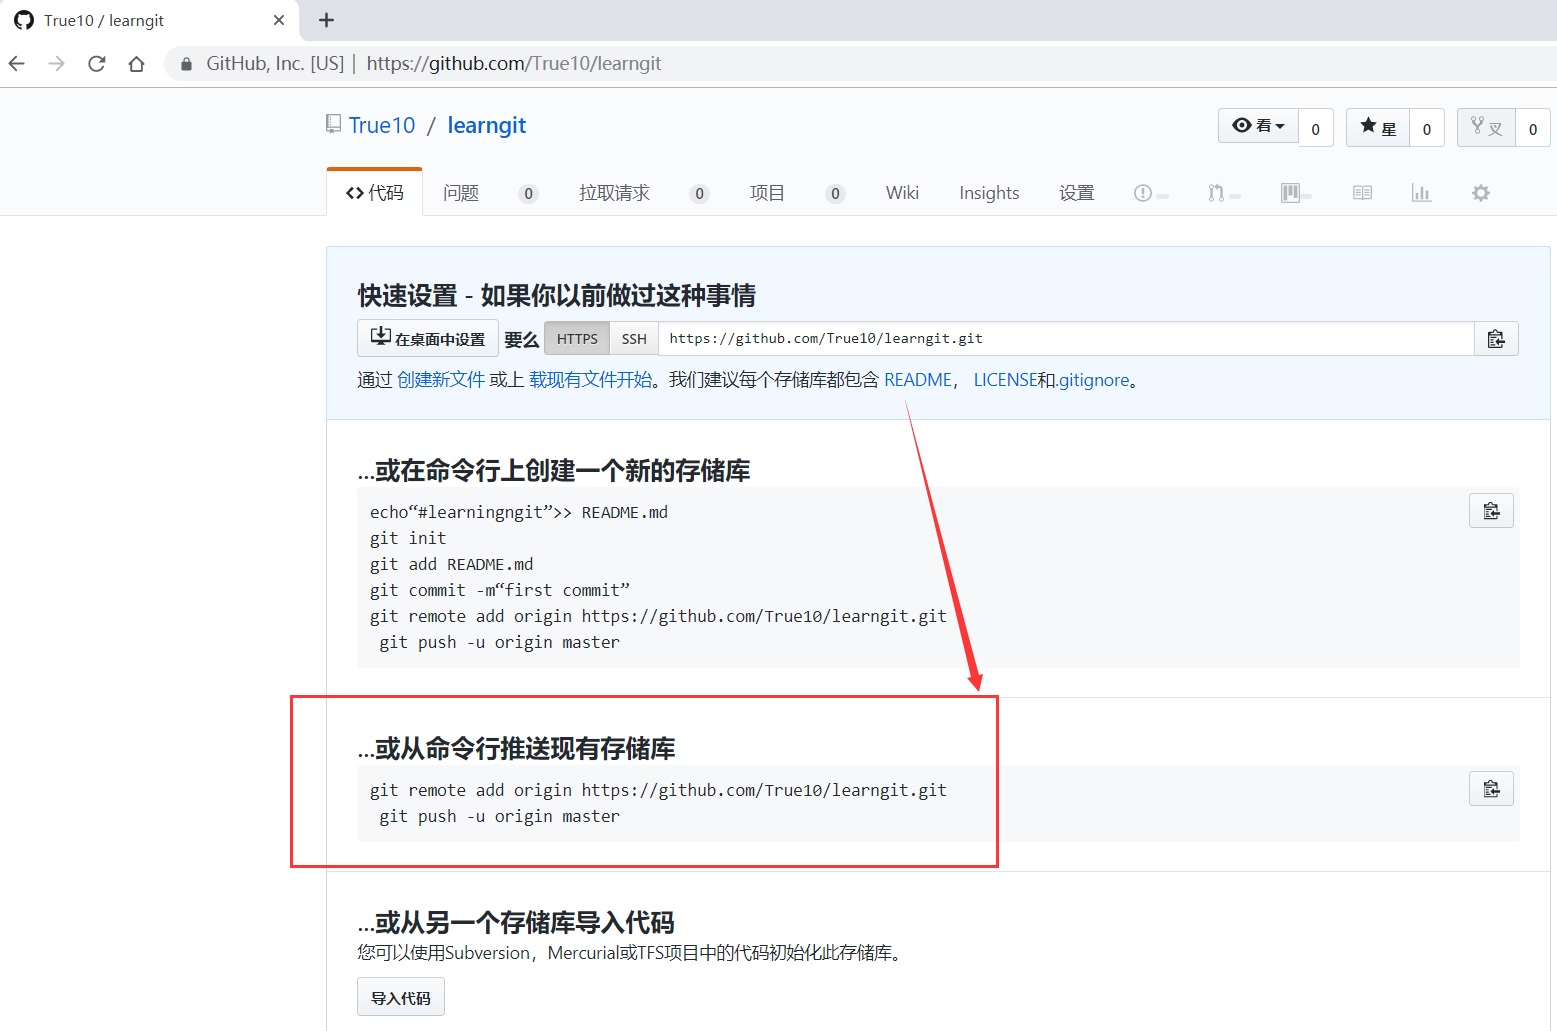Go to the browser home icon
Image resolution: width=1557 pixels, height=1031 pixels.
point(137,64)
